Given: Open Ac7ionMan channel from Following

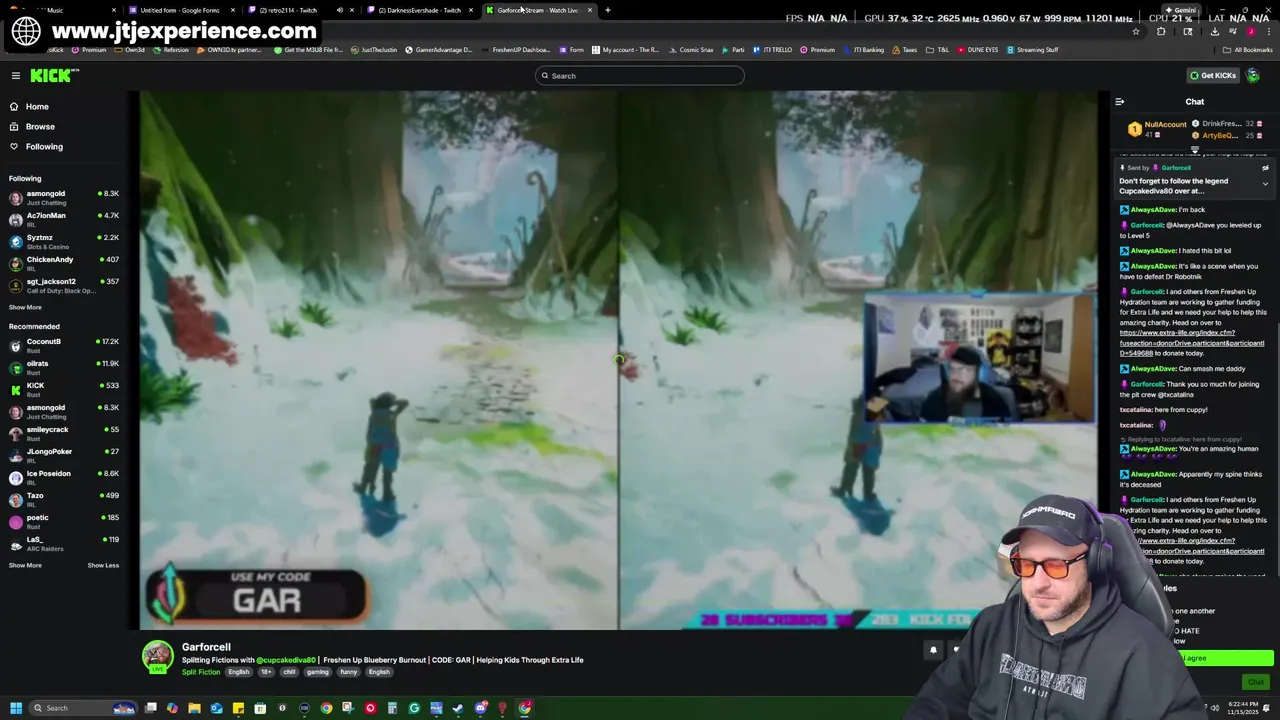Looking at the screenshot, I should (62, 220).
